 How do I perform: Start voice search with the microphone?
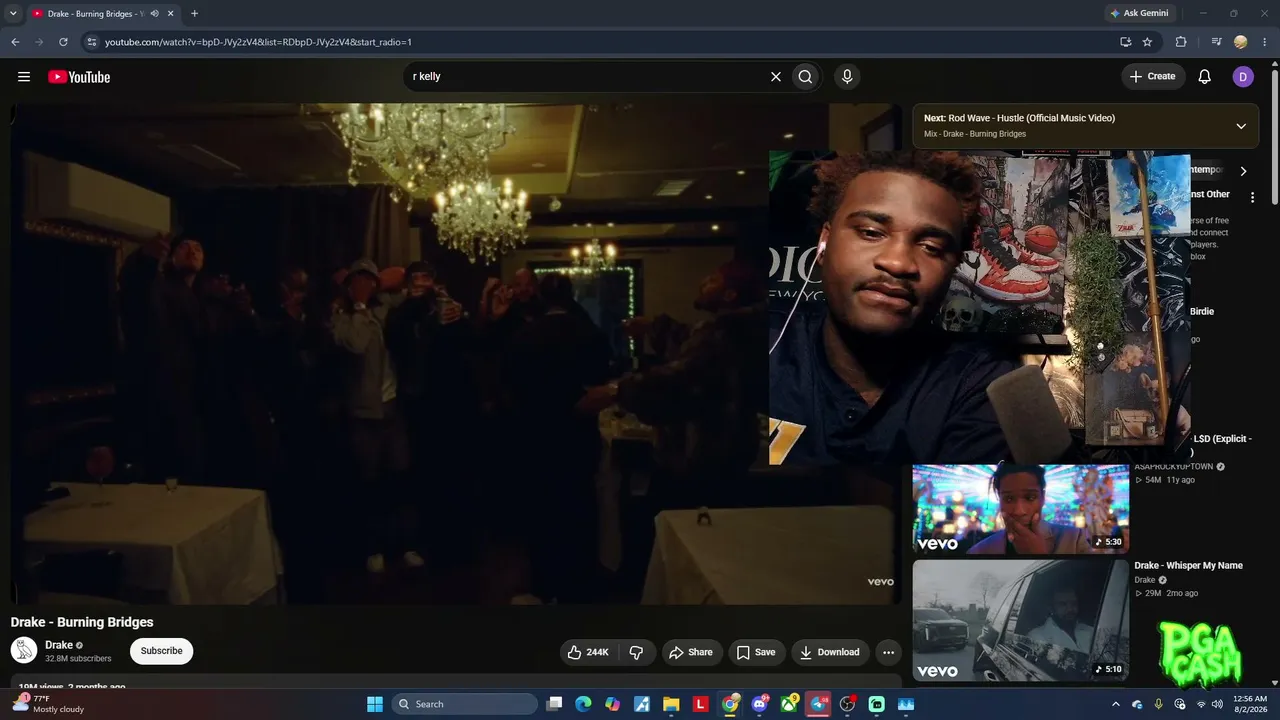(847, 77)
